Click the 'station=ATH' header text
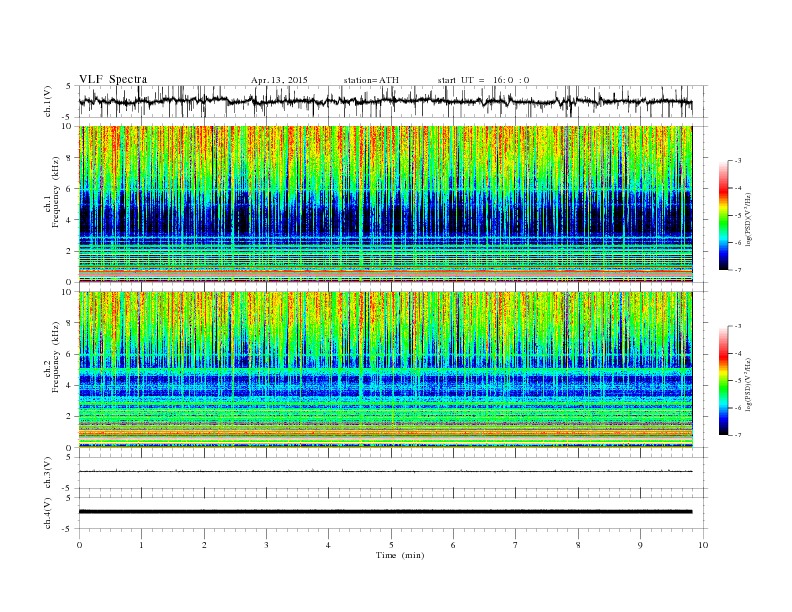This screenshot has height=612, width=792. tap(371, 80)
